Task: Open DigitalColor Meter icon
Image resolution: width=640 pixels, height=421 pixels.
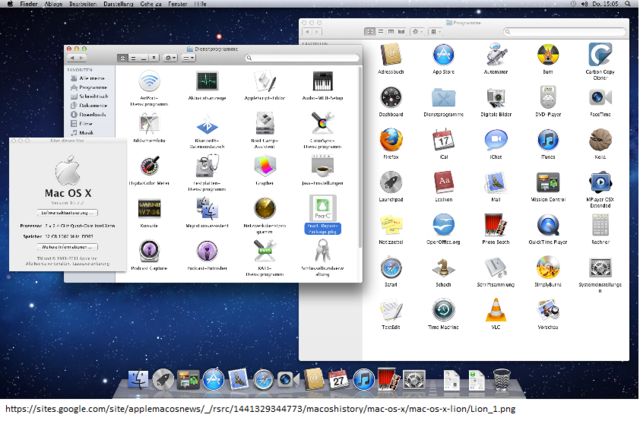Action: (x=149, y=167)
